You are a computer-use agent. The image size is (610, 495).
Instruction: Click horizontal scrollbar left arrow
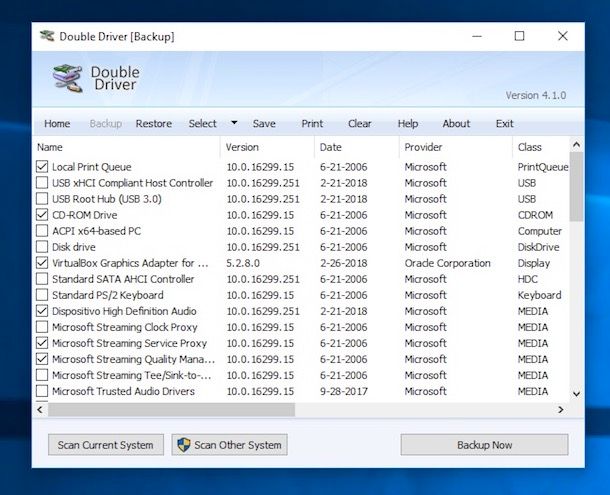coord(40,409)
